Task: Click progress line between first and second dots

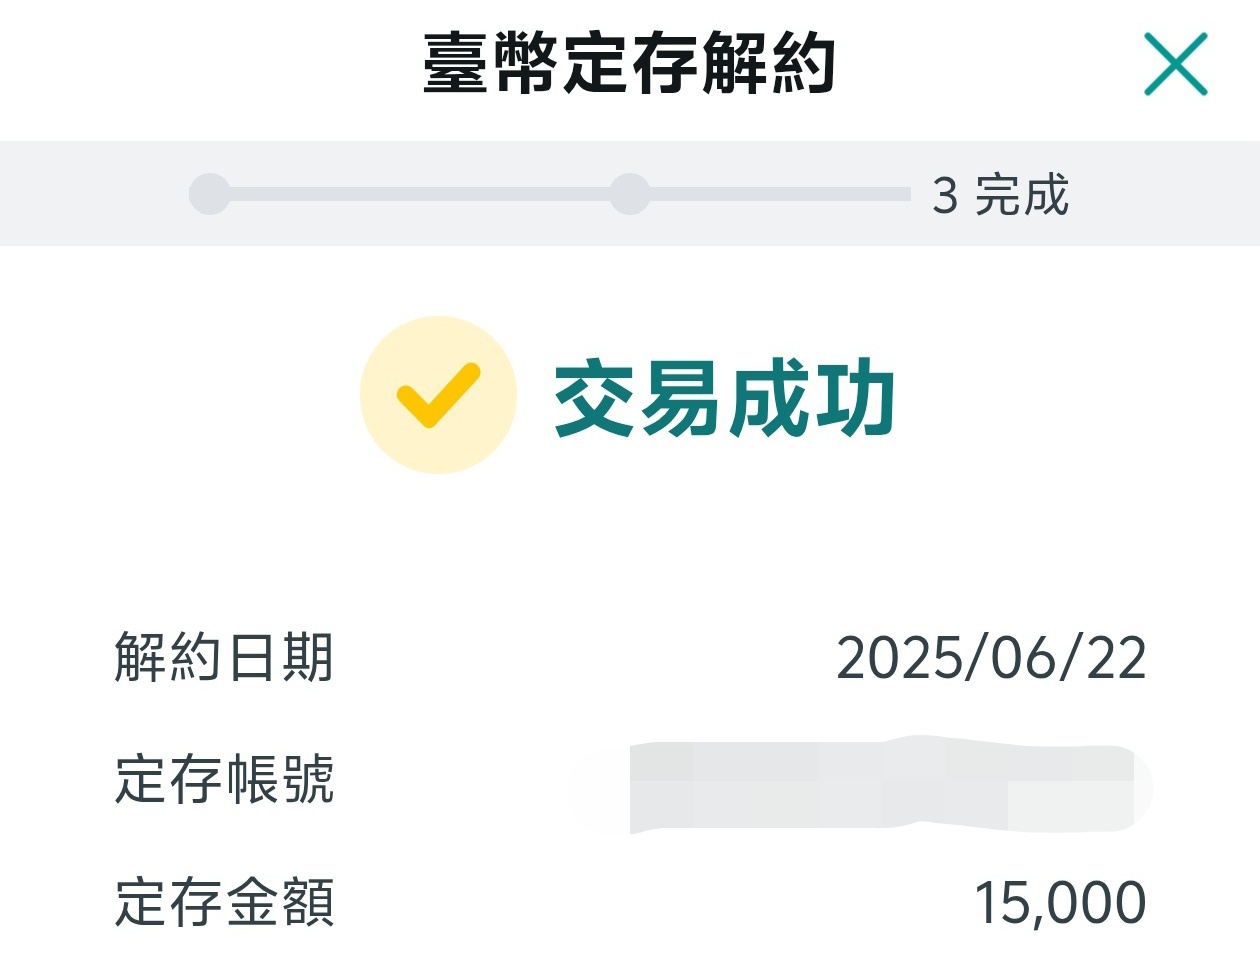Action: (420, 193)
